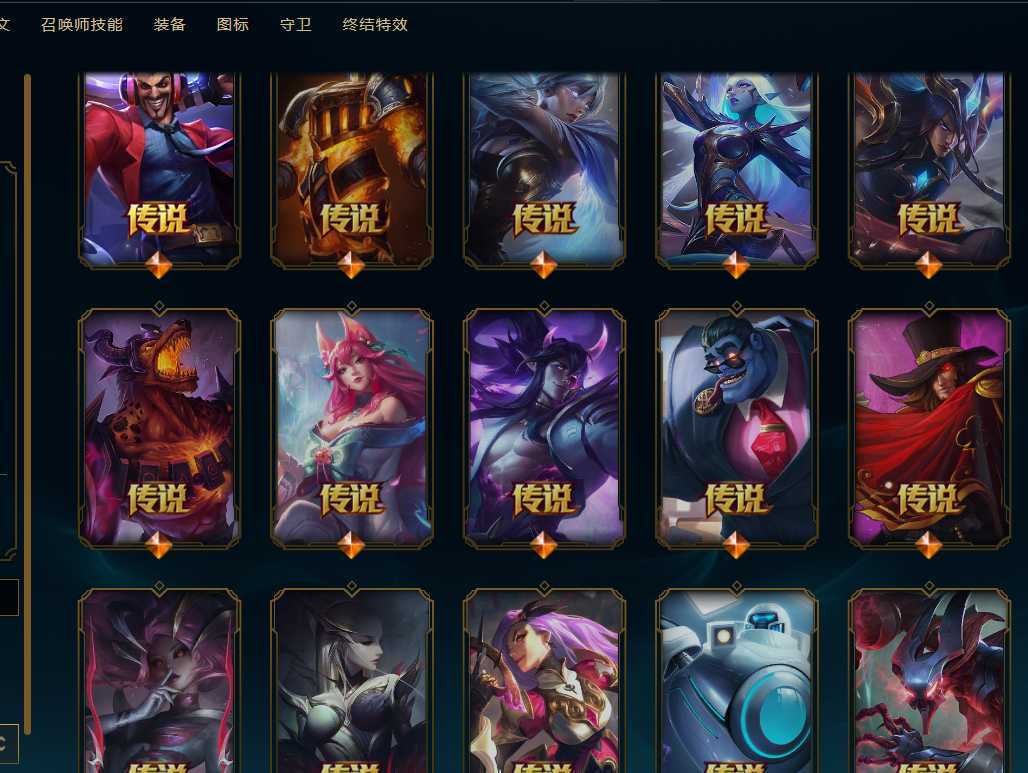The height and width of the screenshot is (773, 1028).
Task: Click orange gem under fox girl card
Action: tap(351, 545)
